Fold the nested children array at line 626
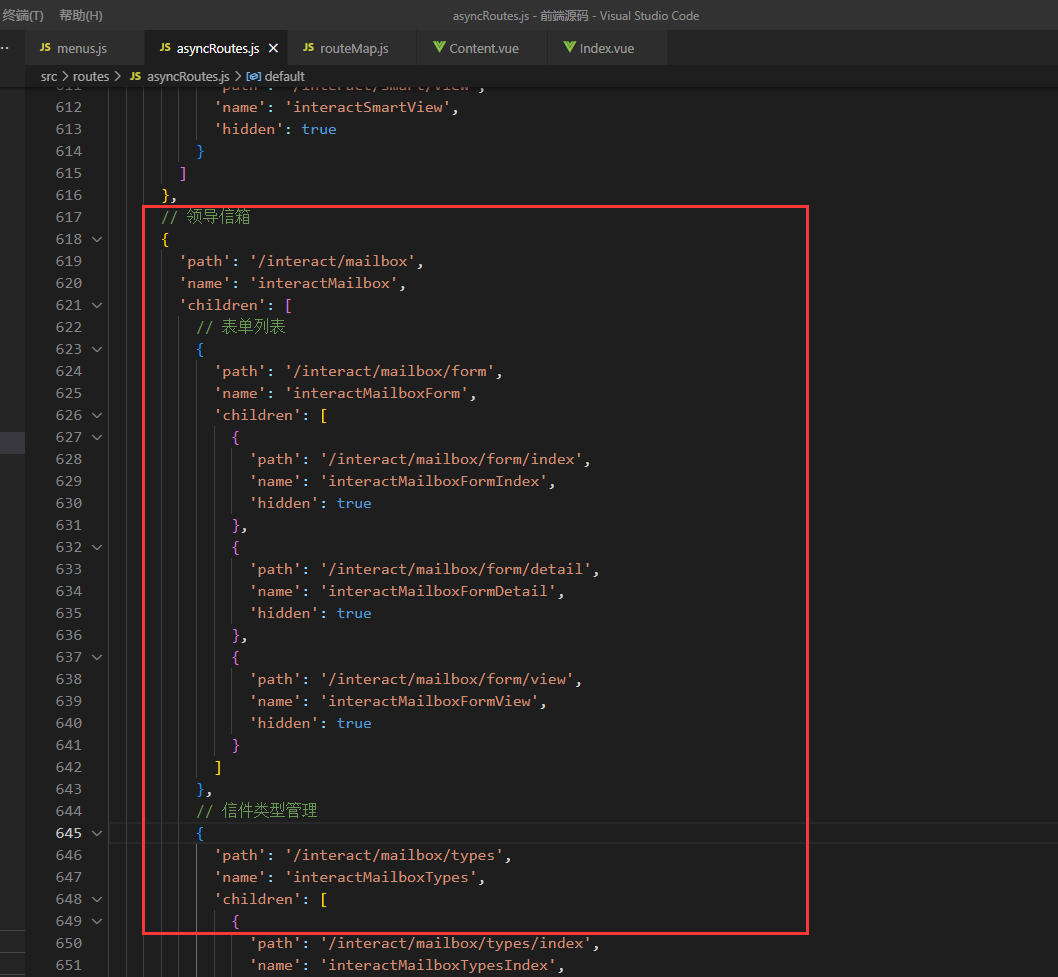1058x977 pixels. (97, 415)
